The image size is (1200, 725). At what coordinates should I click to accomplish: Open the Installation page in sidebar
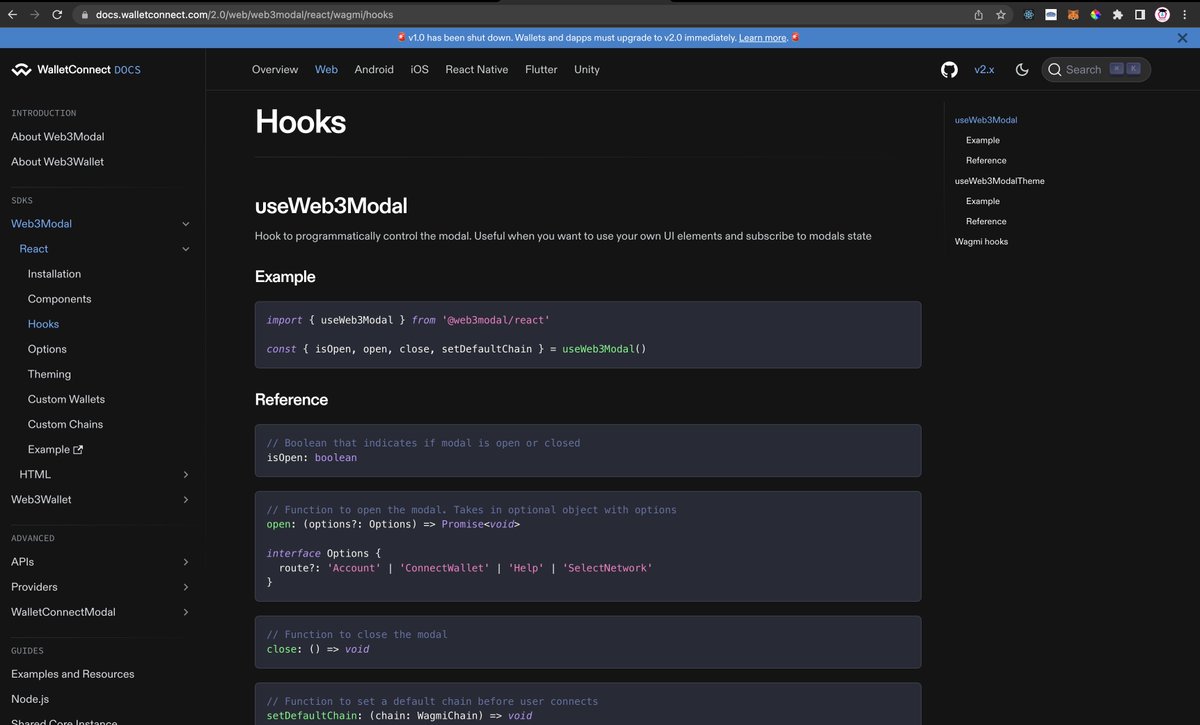tap(54, 274)
